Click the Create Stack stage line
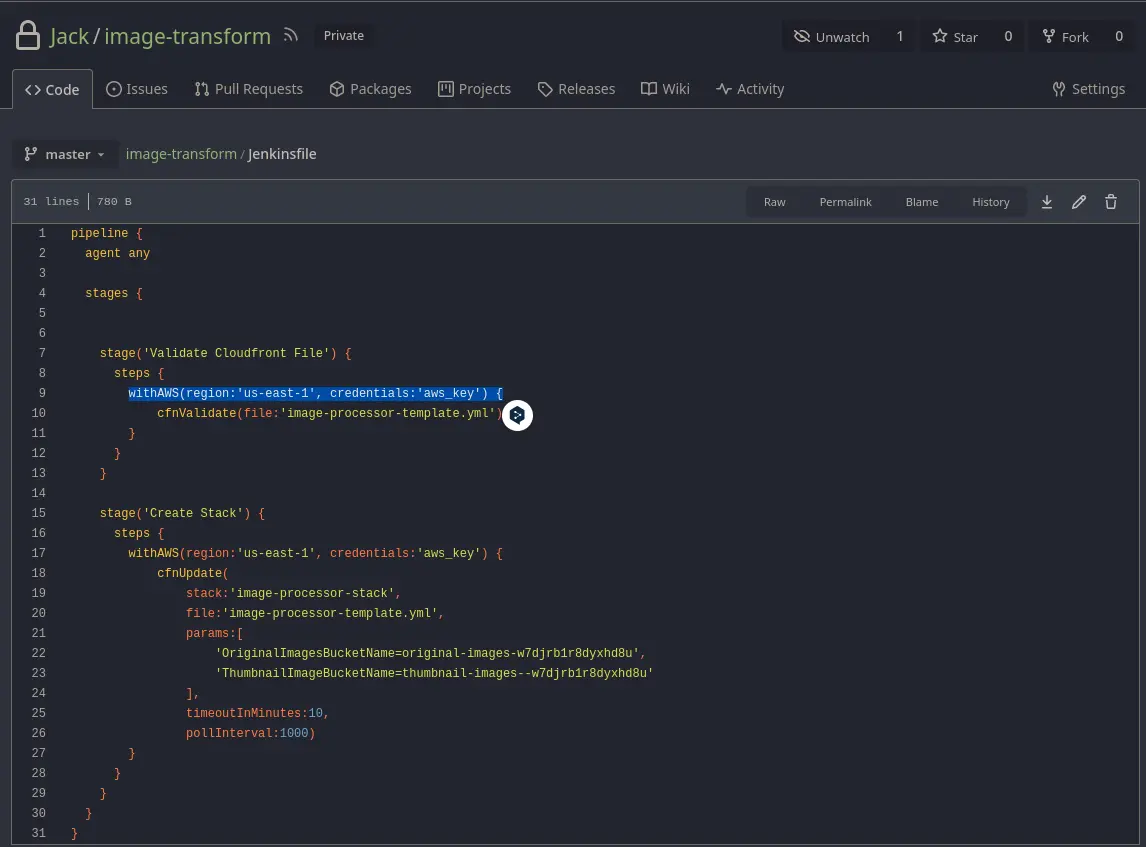The width and height of the screenshot is (1146, 847). [182, 513]
